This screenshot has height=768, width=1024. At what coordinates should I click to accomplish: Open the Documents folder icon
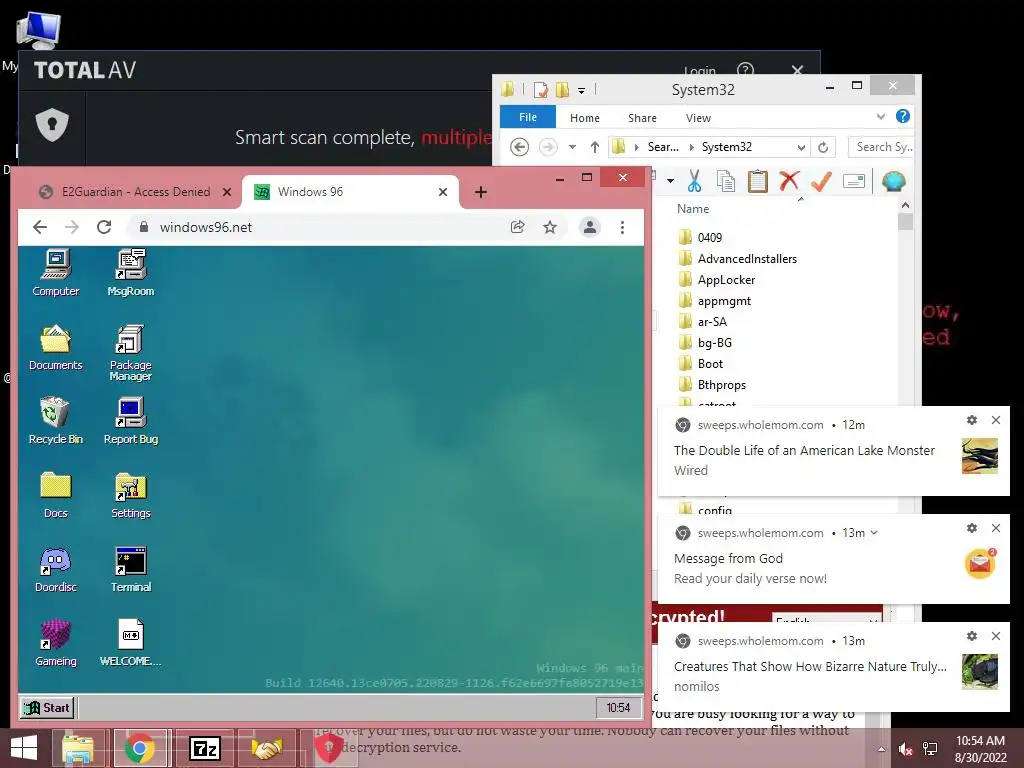coord(56,347)
